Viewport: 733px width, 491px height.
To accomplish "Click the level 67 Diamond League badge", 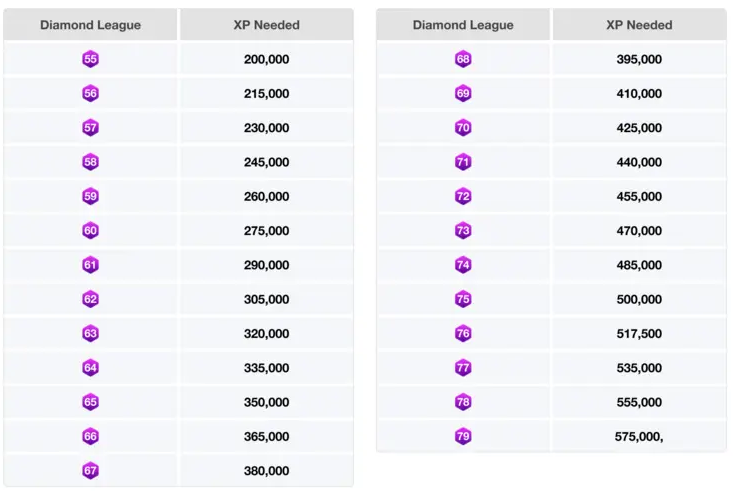I will click(x=91, y=471).
